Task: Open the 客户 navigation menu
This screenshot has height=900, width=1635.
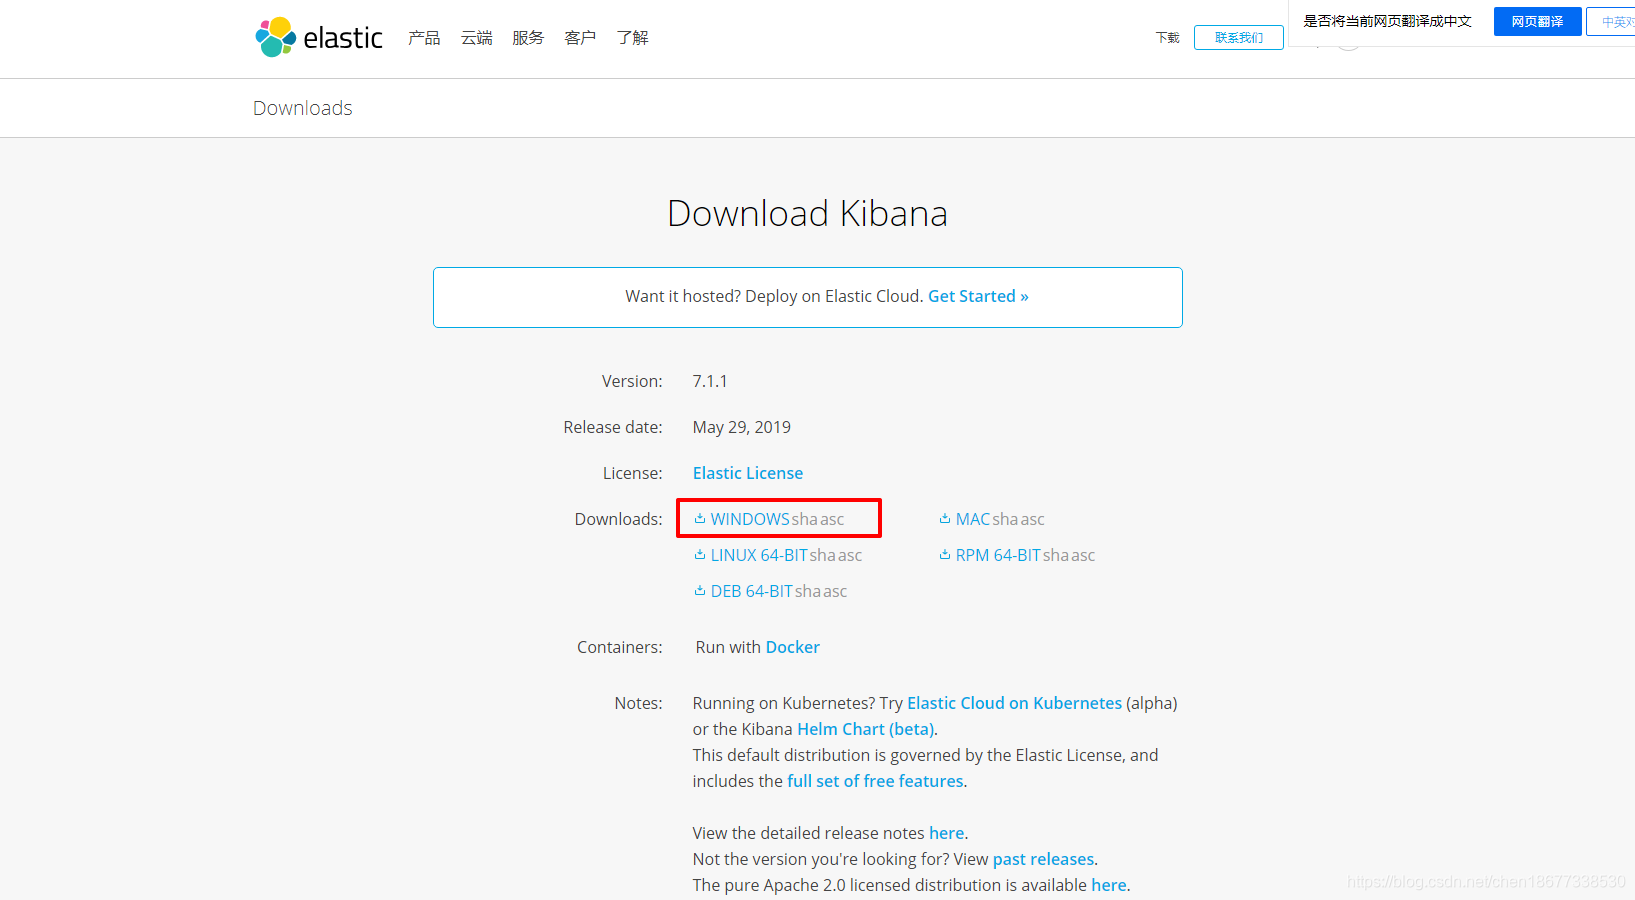Action: (580, 37)
